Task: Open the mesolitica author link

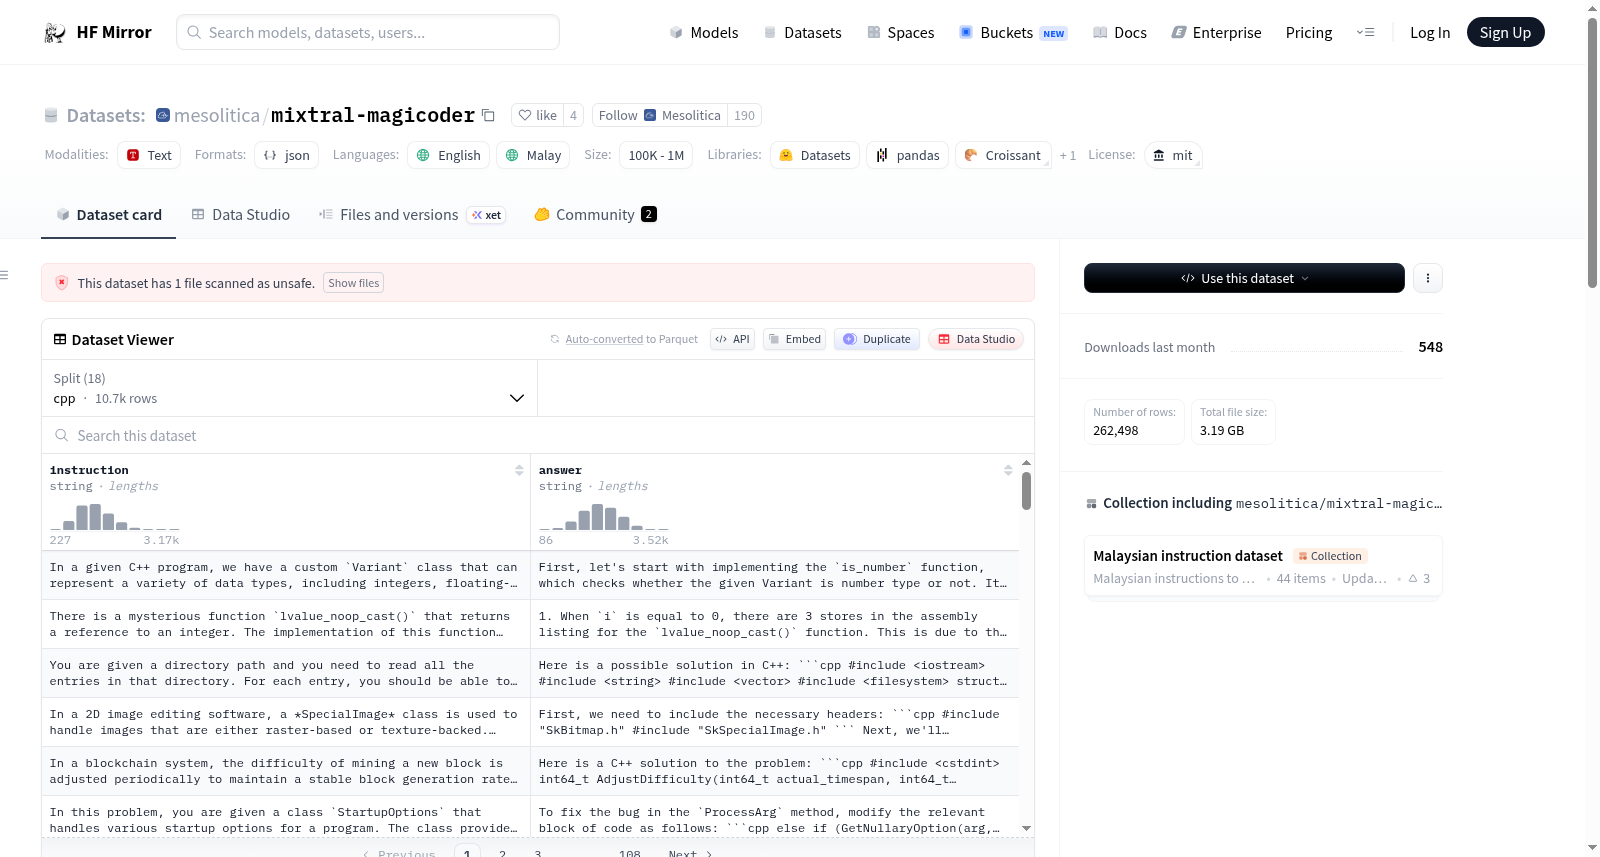Action: [x=217, y=115]
